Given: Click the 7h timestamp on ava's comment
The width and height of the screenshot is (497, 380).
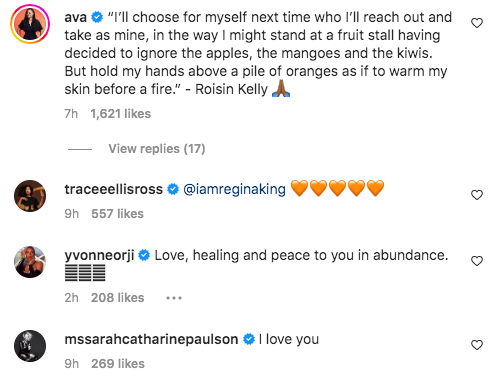Looking at the screenshot, I should [x=71, y=114].
